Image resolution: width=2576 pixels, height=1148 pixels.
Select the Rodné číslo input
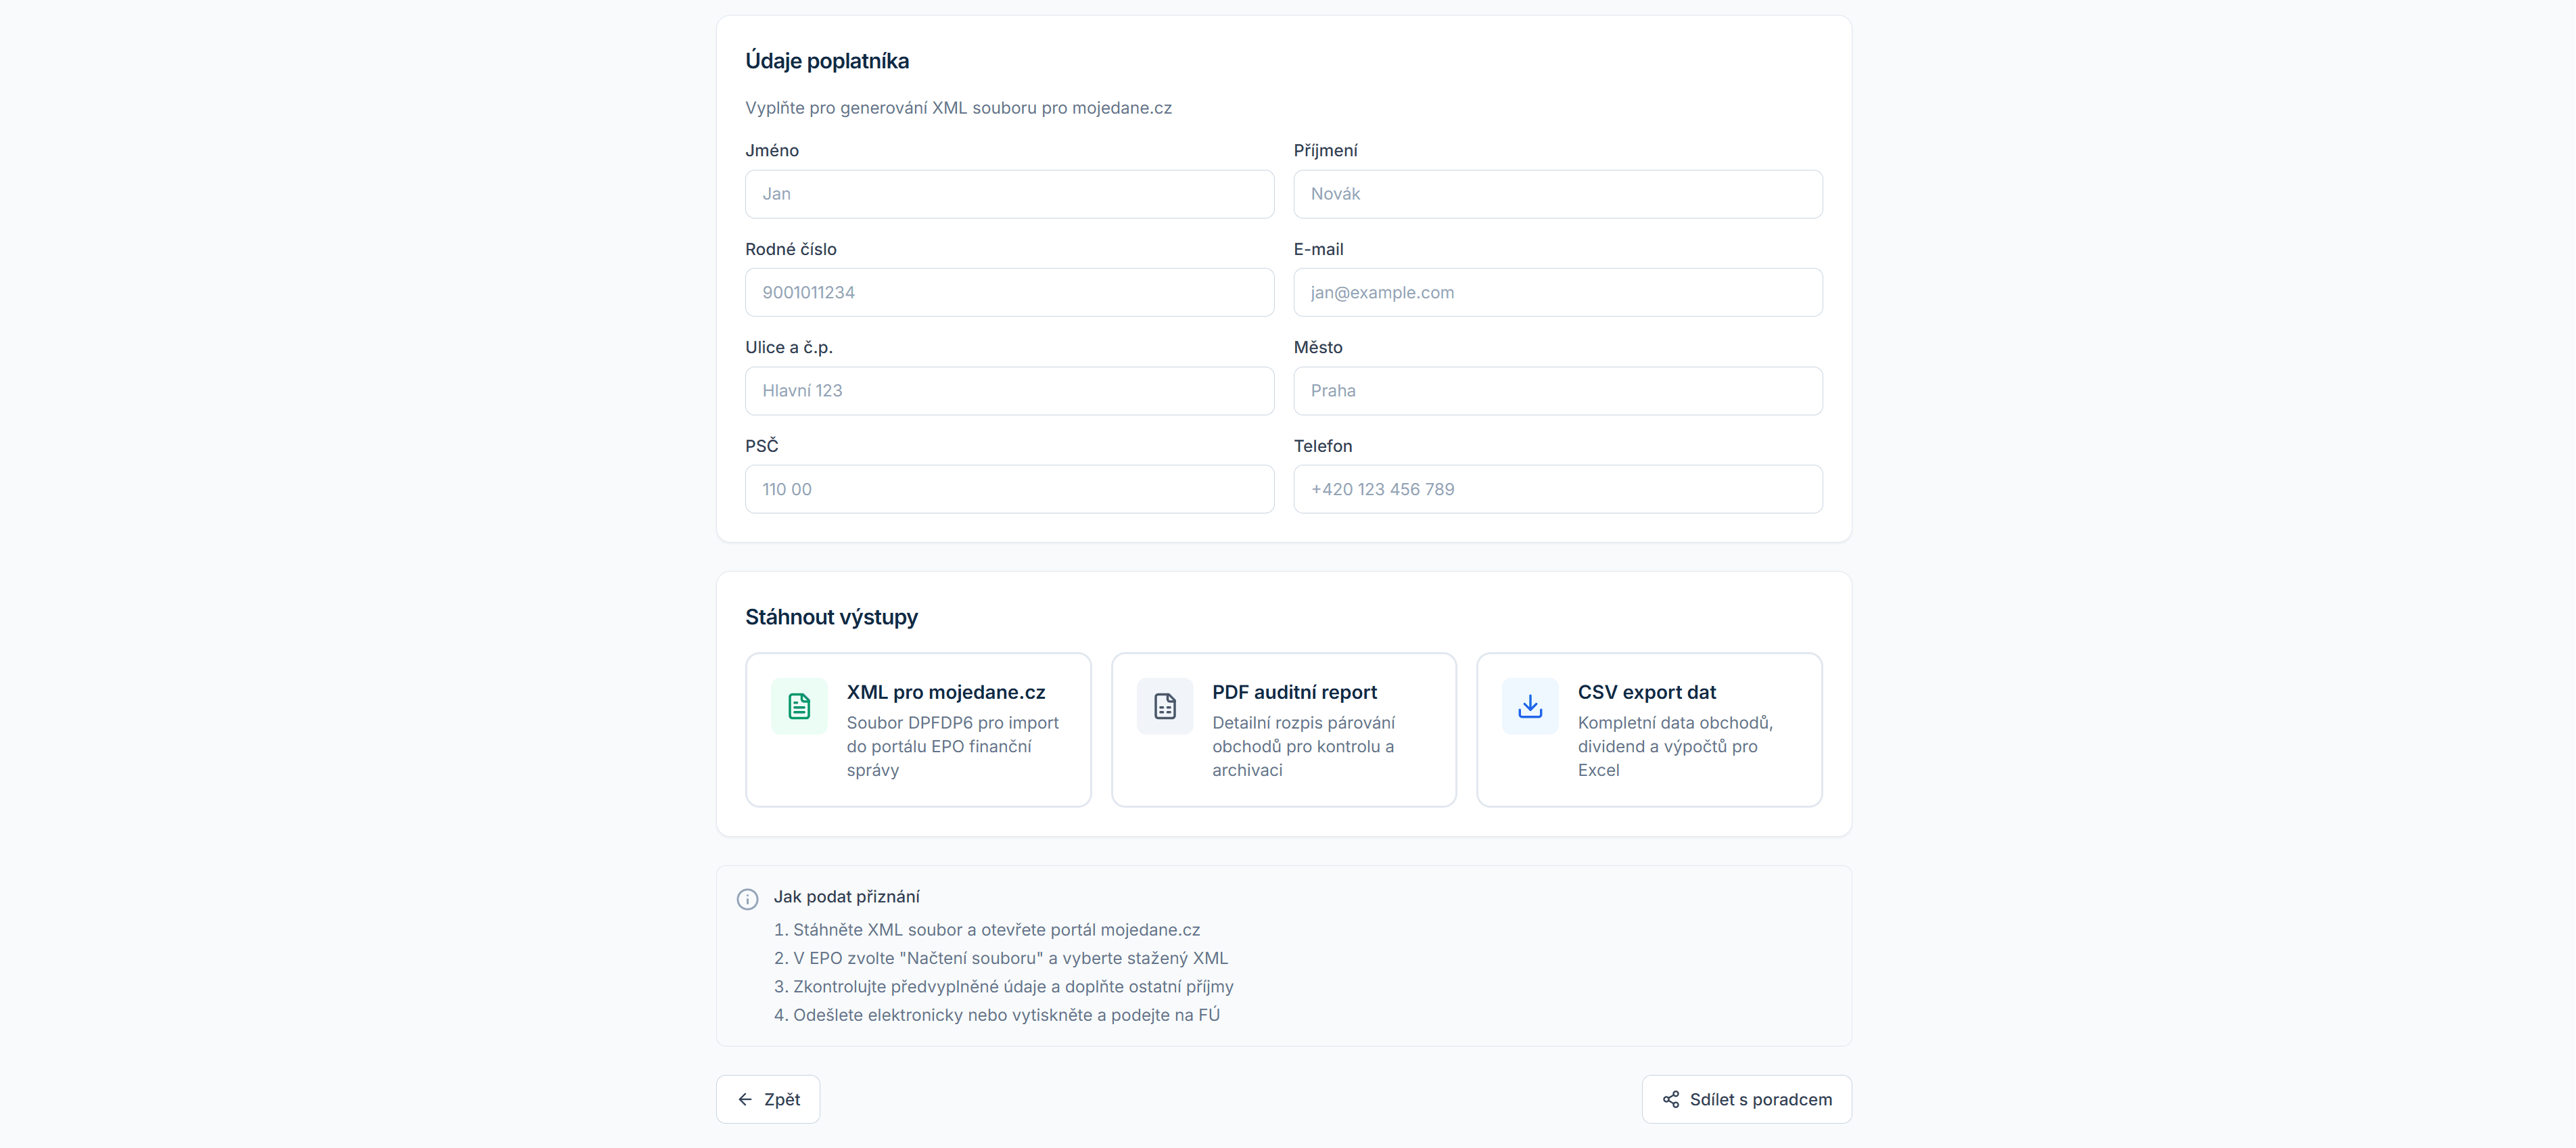[1009, 292]
